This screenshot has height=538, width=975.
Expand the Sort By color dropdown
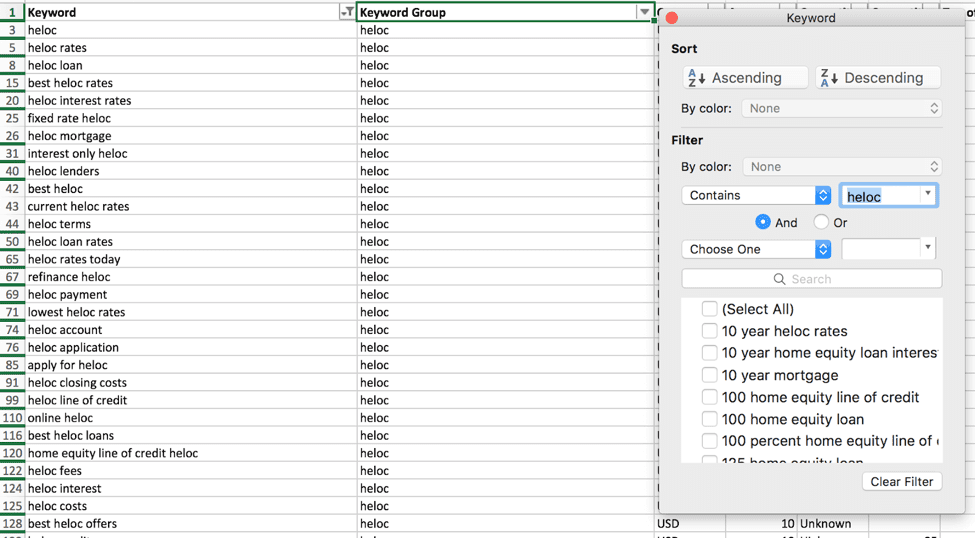(x=841, y=108)
